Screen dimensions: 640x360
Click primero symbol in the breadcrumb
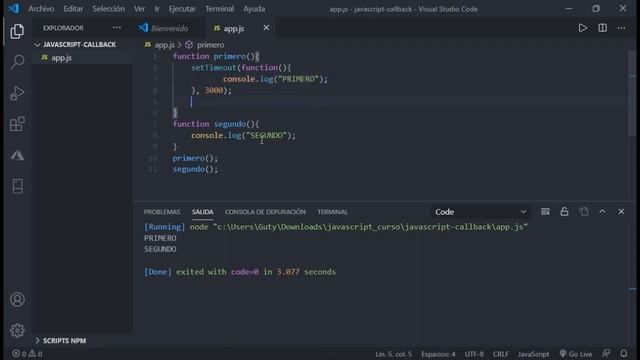[x=210, y=45]
